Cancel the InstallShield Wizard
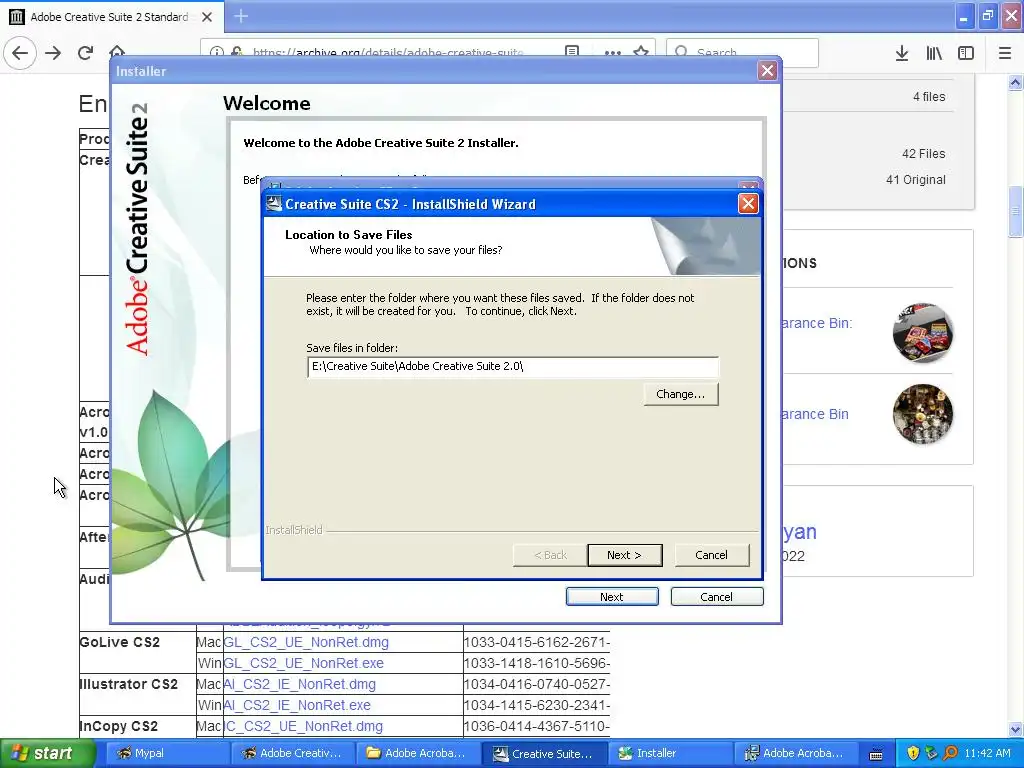 711,555
